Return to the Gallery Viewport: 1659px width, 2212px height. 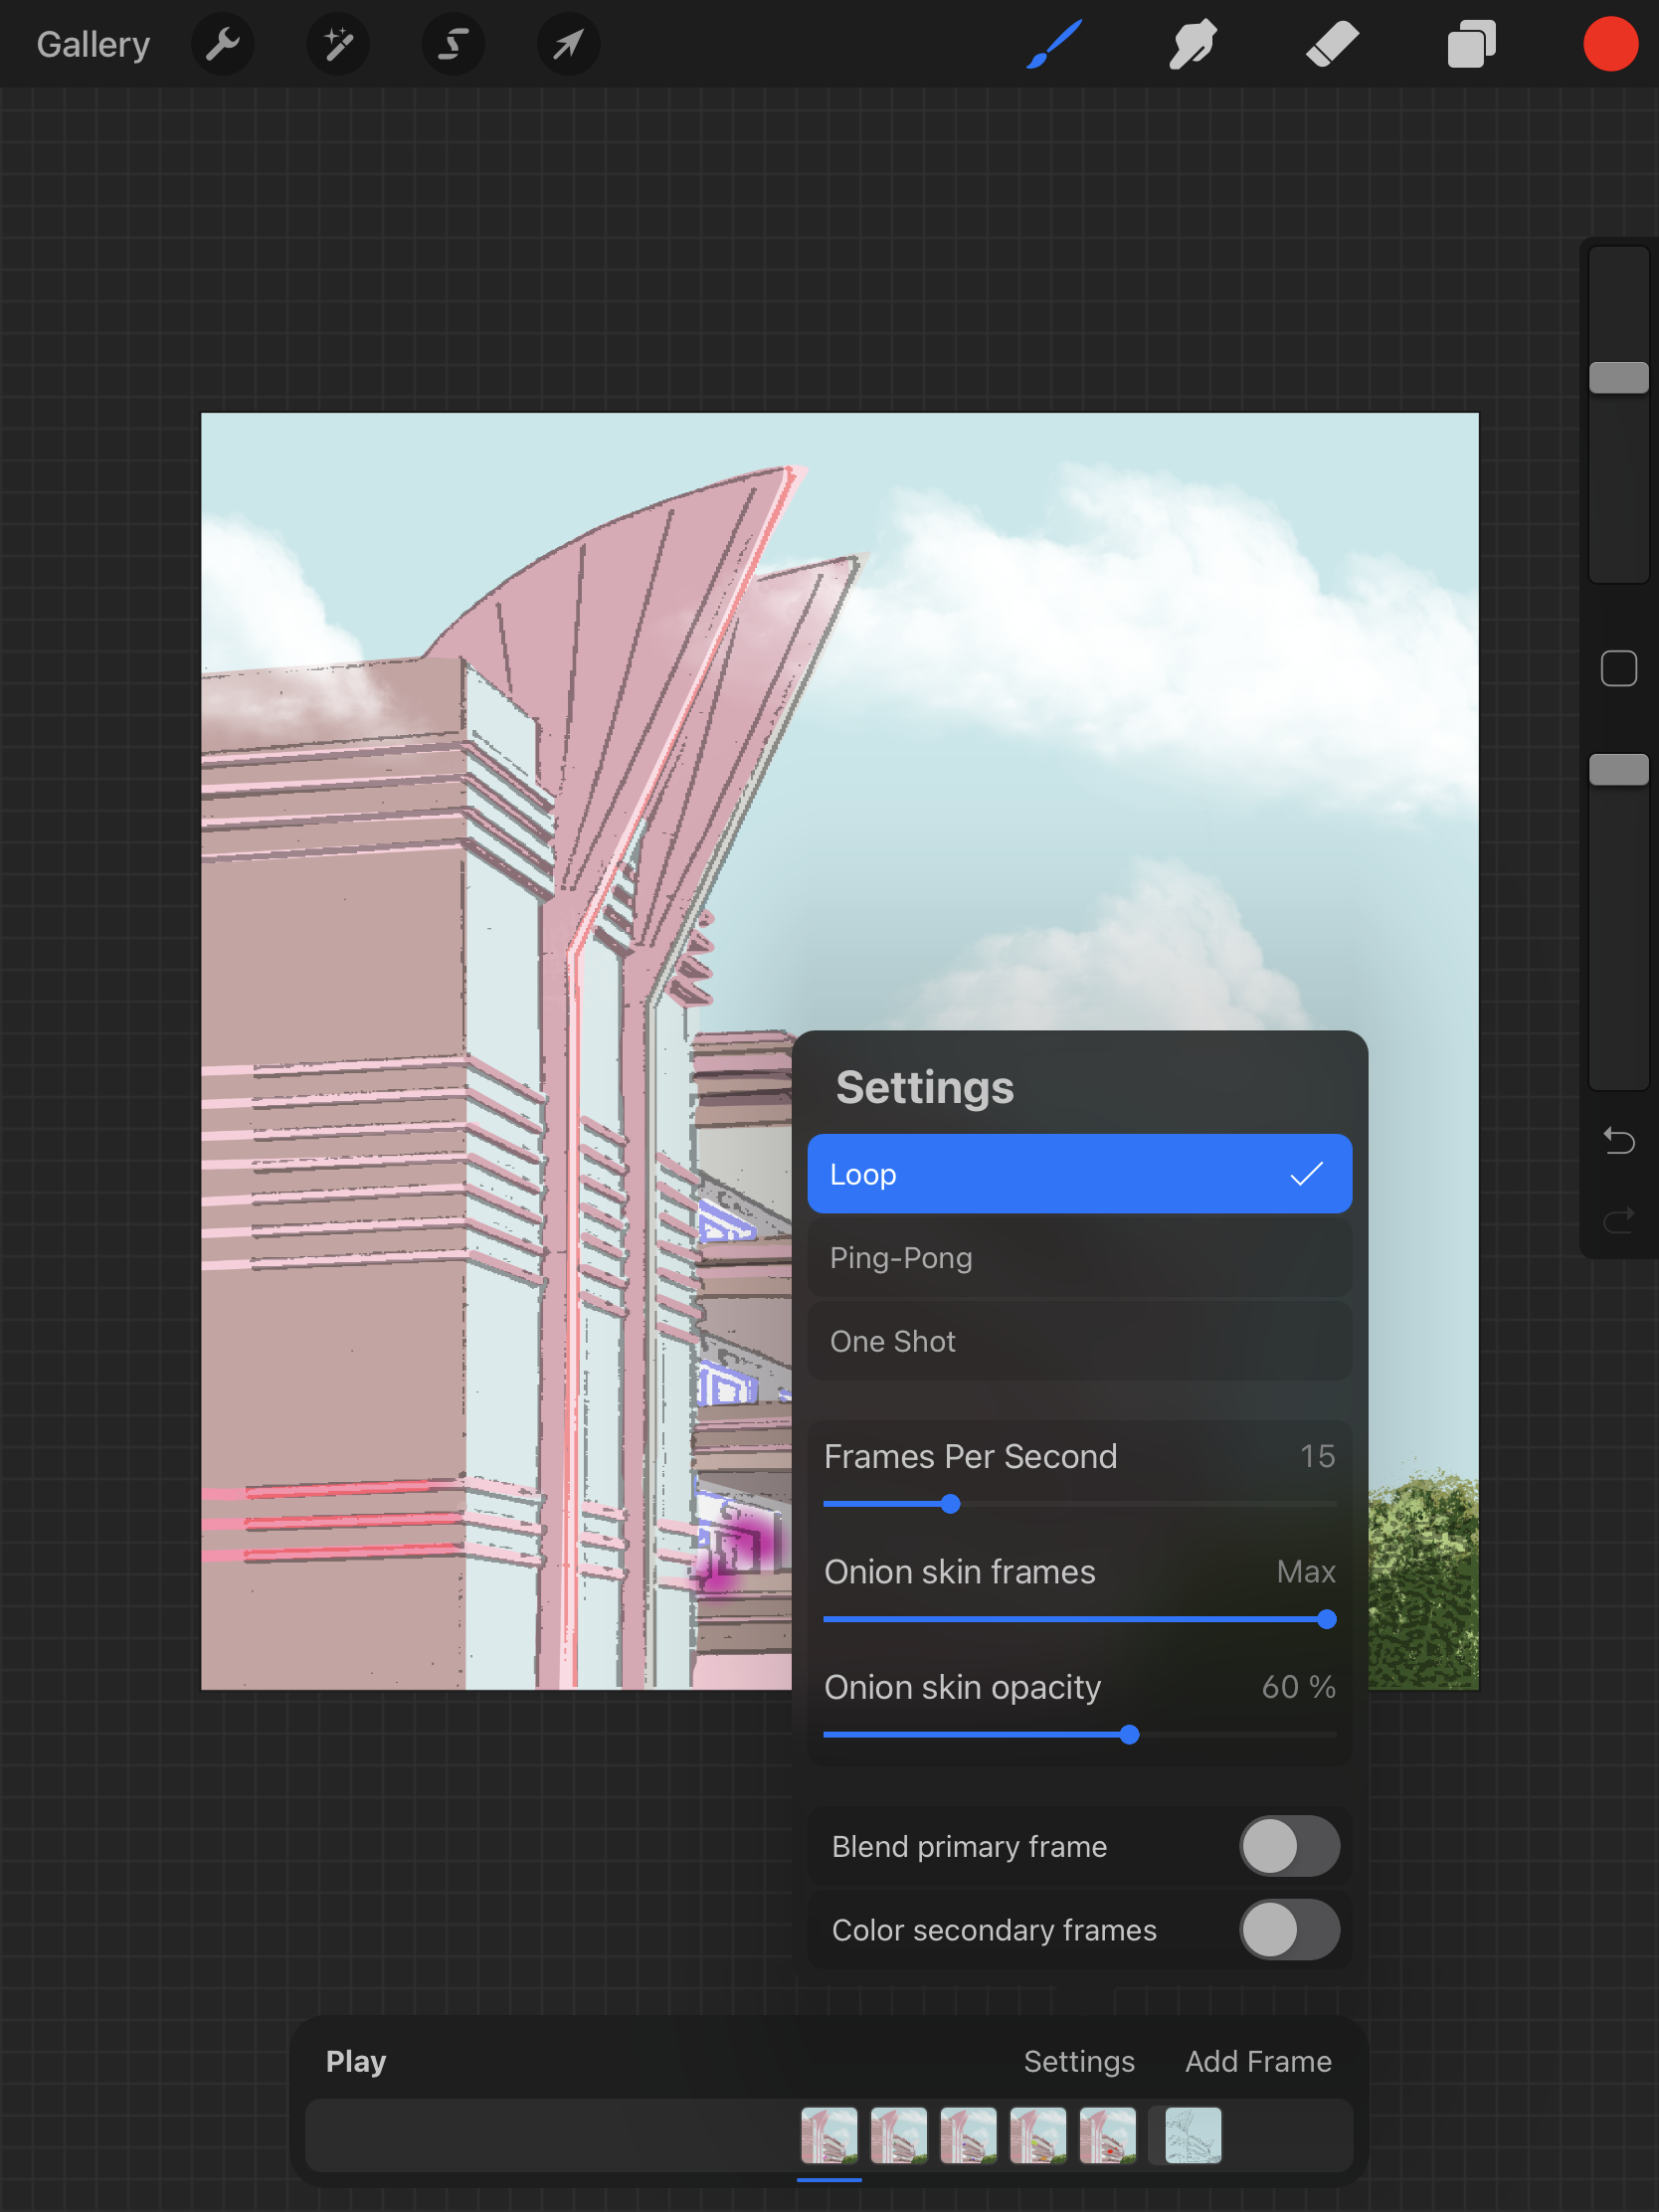click(x=92, y=44)
